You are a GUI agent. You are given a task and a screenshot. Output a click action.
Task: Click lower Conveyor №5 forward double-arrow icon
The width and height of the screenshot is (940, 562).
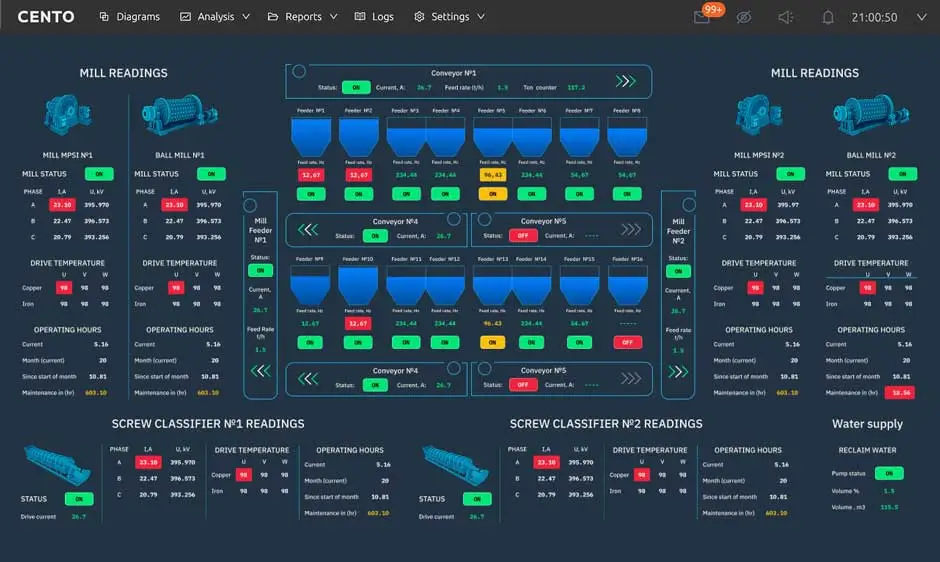(631, 378)
